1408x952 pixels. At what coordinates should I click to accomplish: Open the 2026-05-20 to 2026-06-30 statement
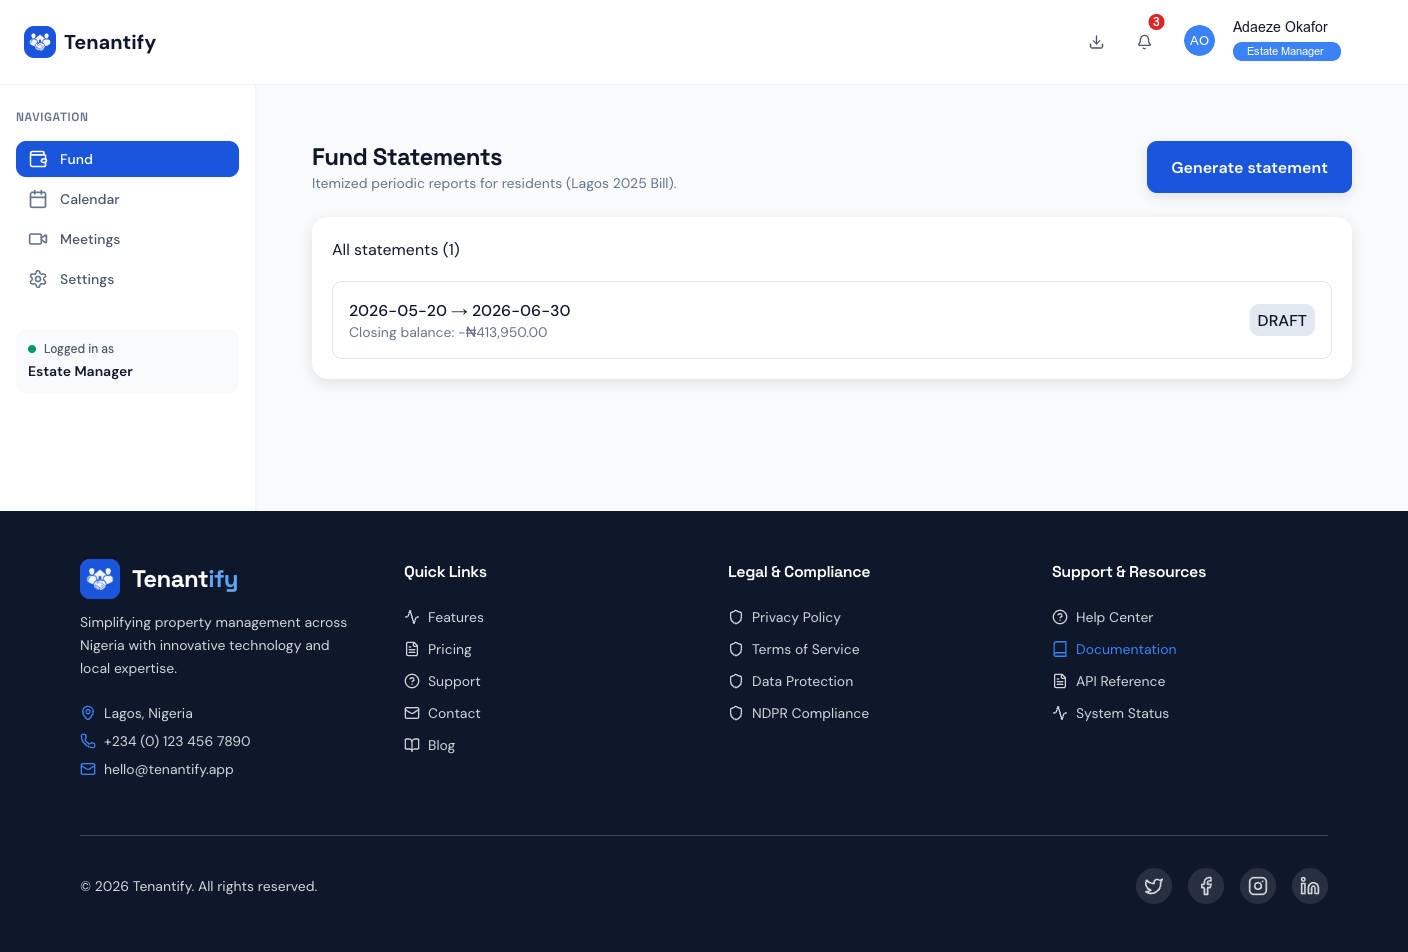(x=832, y=320)
